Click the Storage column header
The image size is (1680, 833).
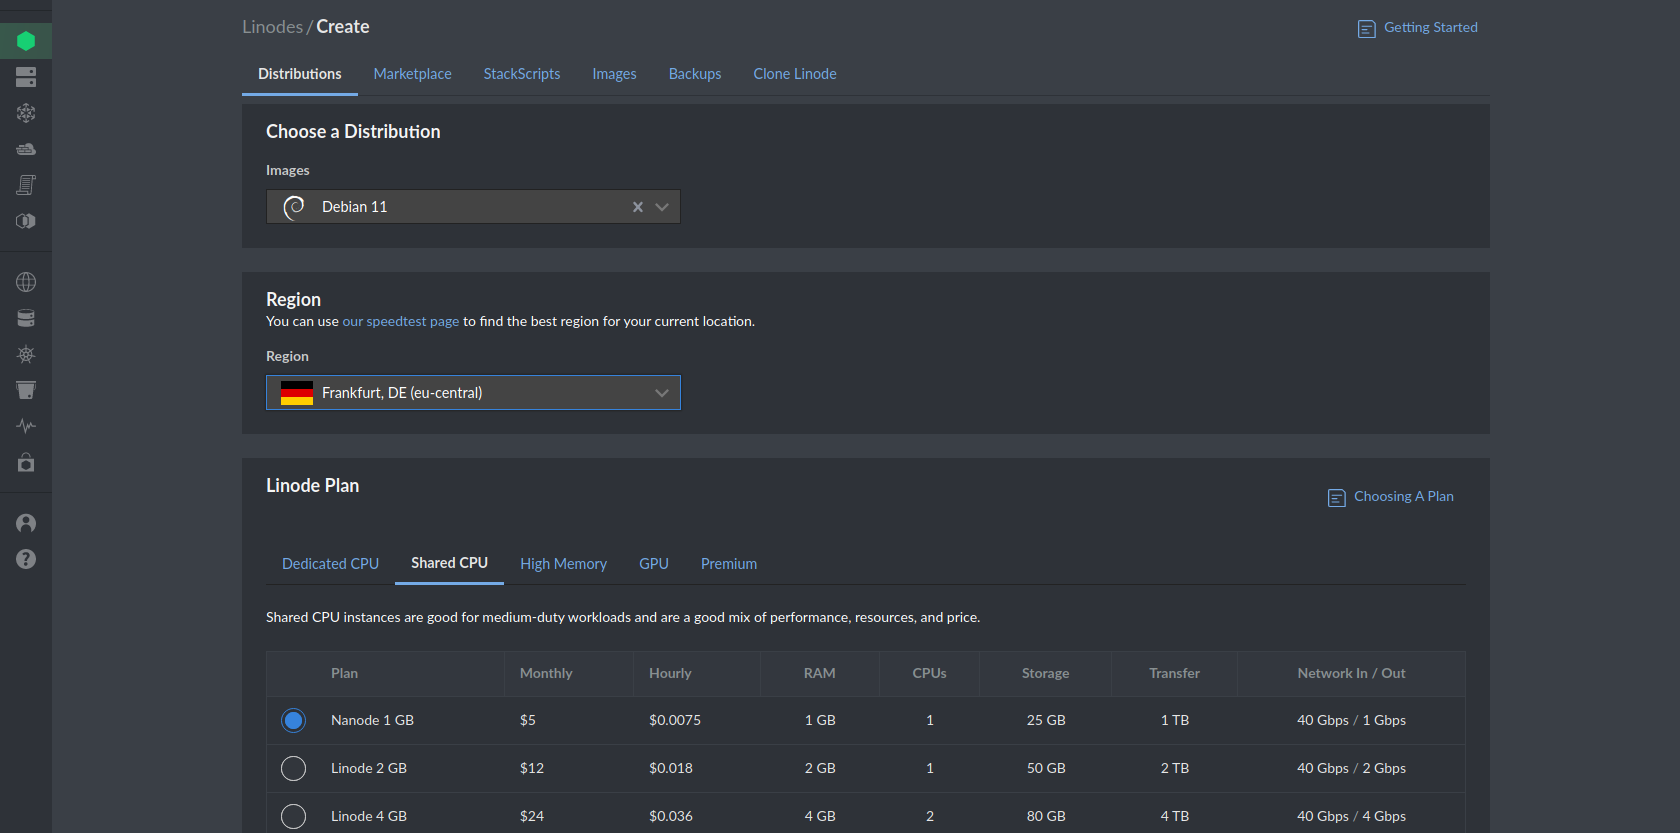(x=1045, y=674)
